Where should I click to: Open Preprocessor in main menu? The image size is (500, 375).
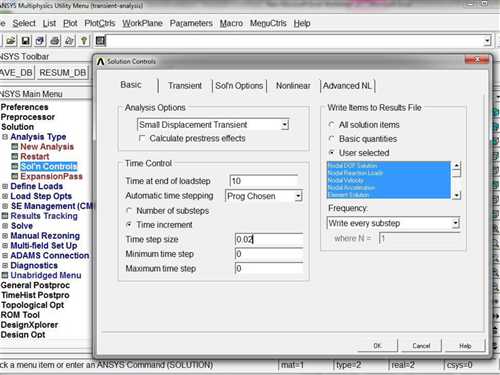[28, 117]
